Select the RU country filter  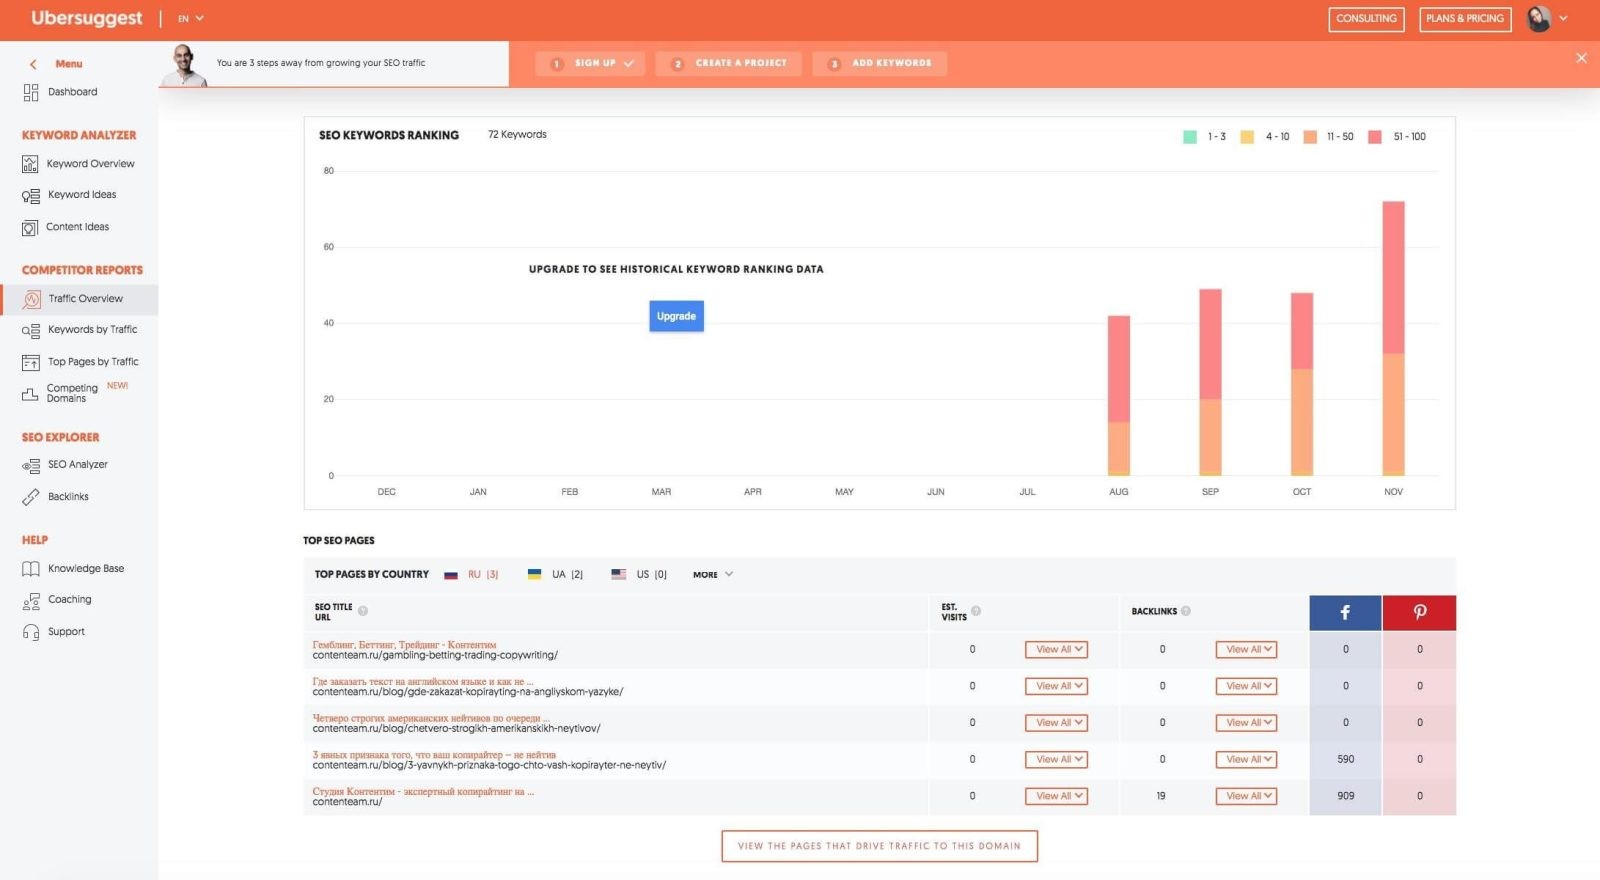pyautogui.click(x=472, y=575)
